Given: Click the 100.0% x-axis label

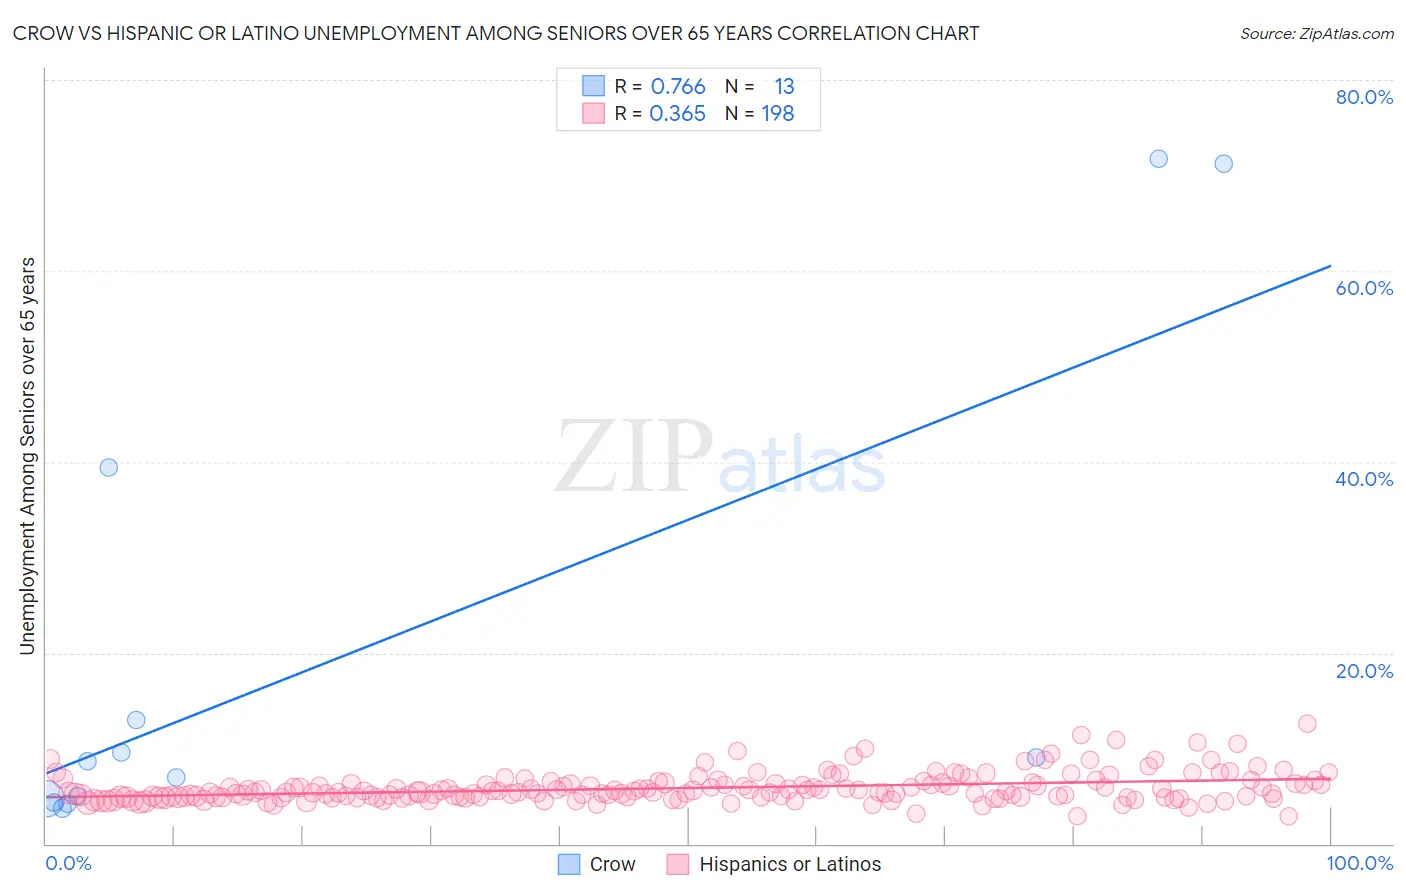Looking at the screenshot, I should point(1360,863).
